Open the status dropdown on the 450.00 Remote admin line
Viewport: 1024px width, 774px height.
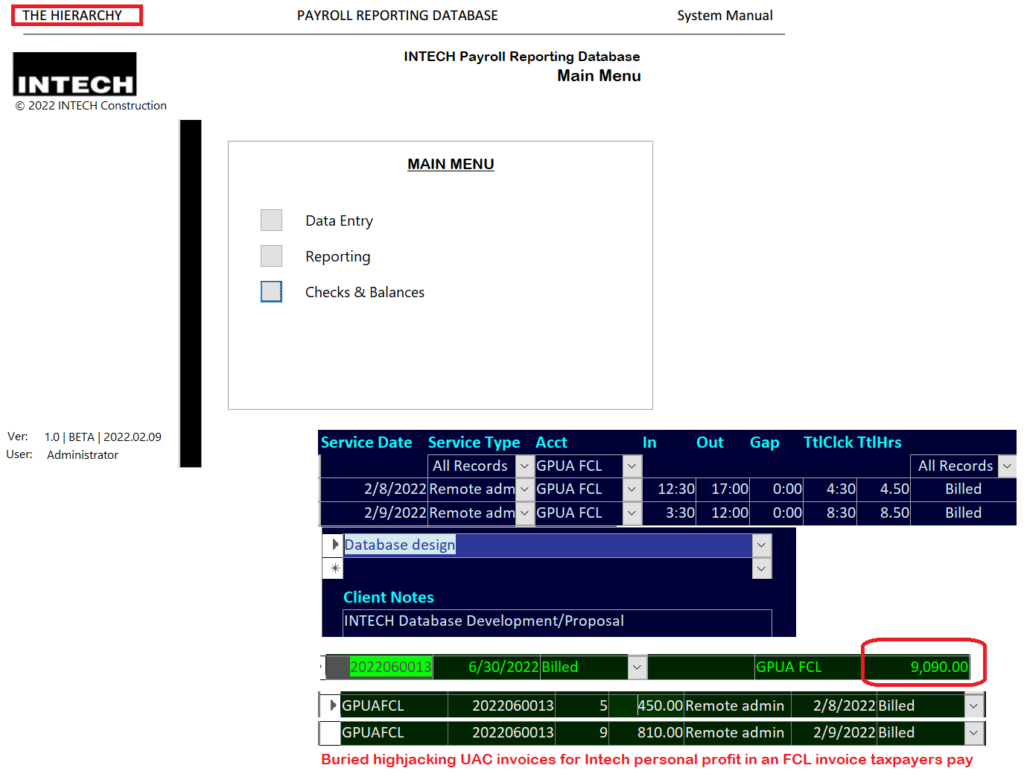point(974,705)
